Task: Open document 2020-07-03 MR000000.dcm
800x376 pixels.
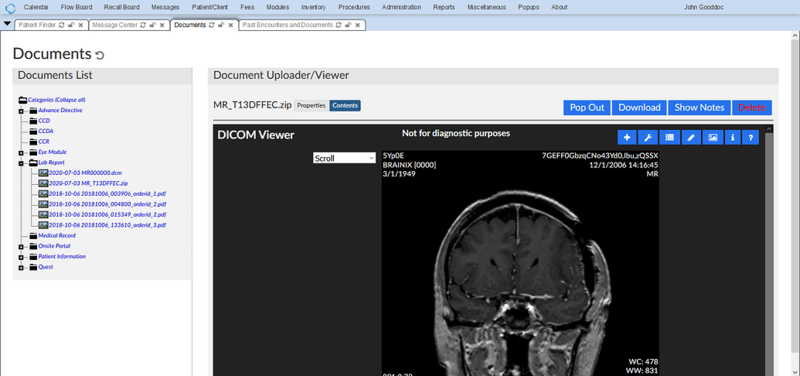Action: 85,173
